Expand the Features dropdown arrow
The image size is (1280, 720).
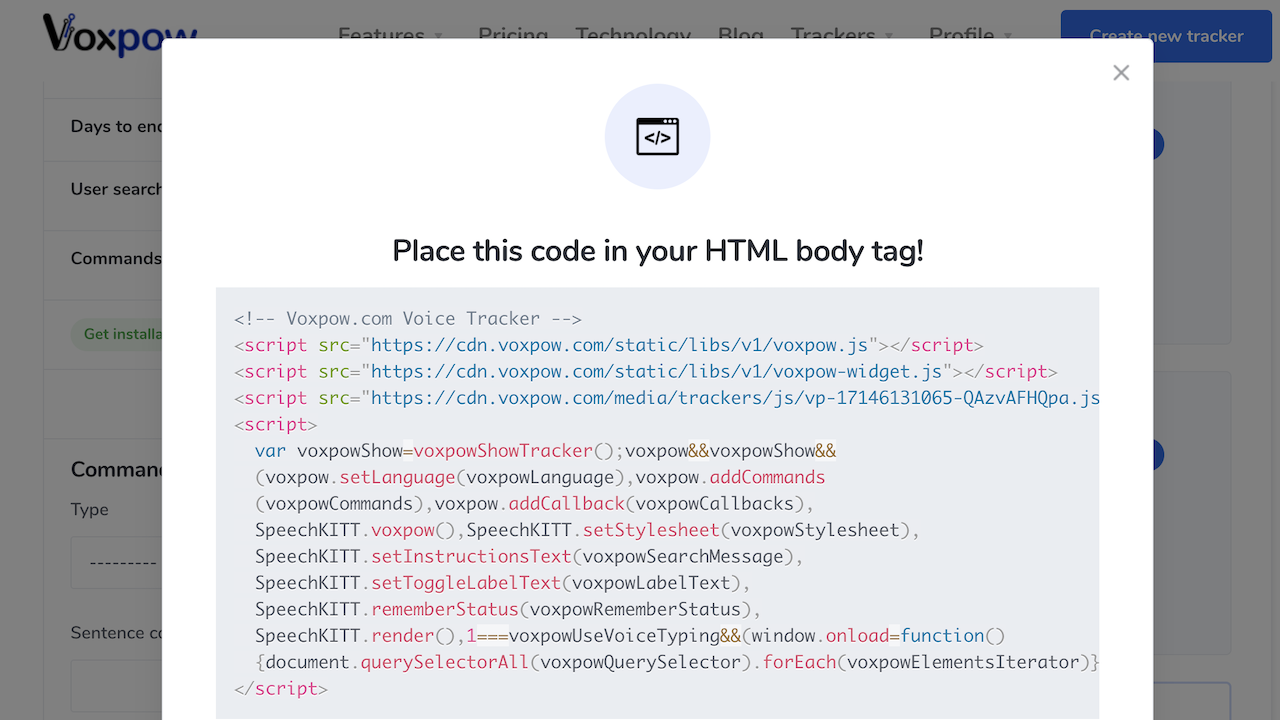pyautogui.click(x=438, y=32)
